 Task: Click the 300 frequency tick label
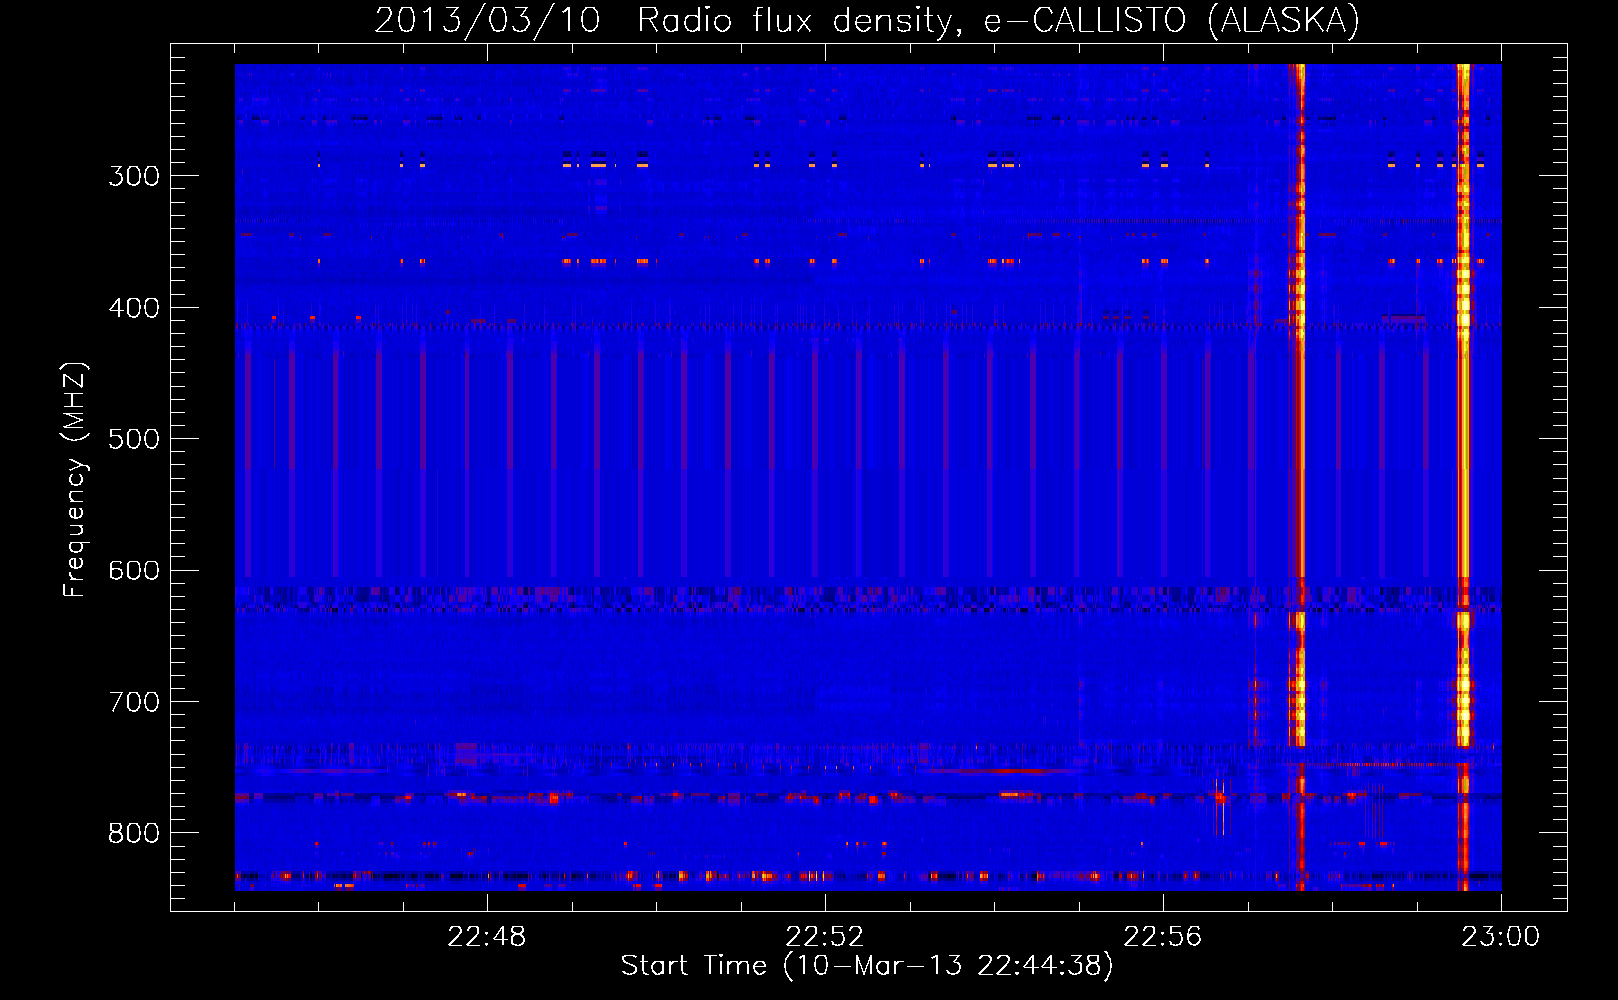coord(134,176)
